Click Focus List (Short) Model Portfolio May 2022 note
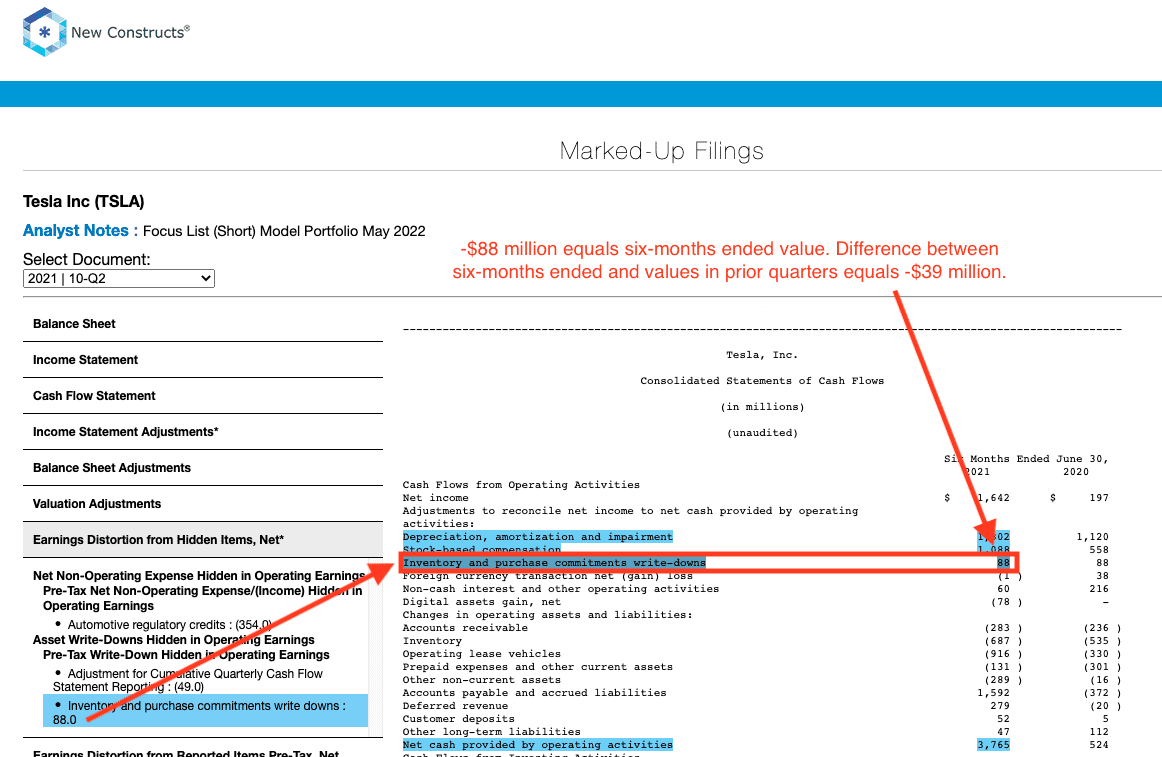Image resolution: width=1162 pixels, height=757 pixels. (x=284, y=231)
